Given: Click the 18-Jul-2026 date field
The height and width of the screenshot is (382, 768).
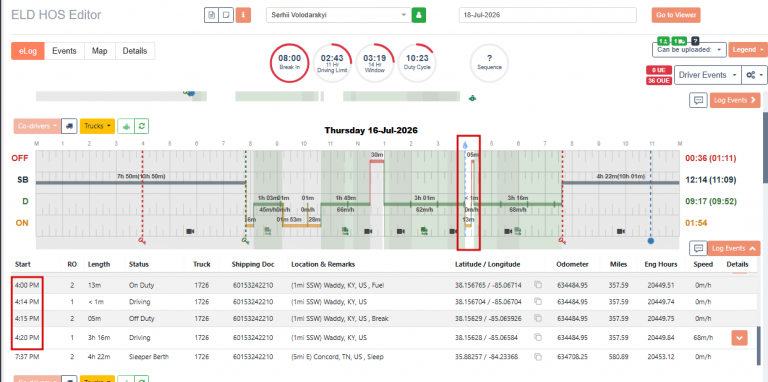Looking at the screenshot, I should tap(548, 15).
